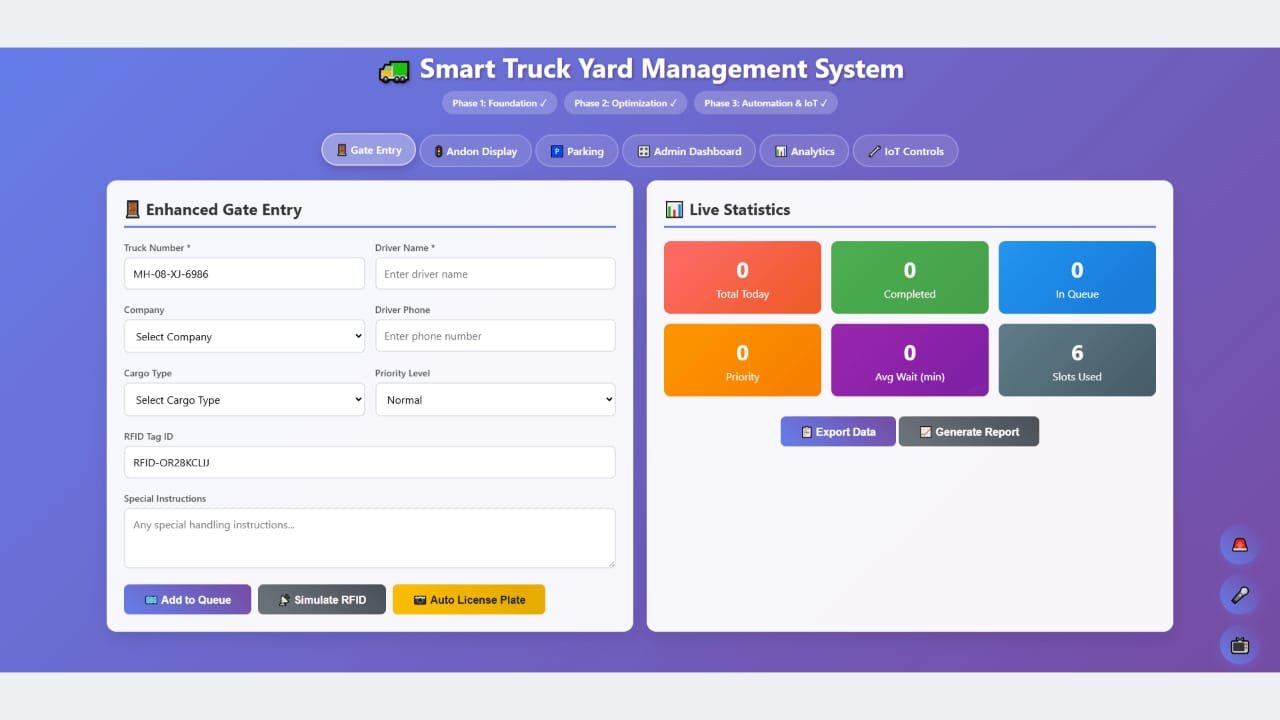Click the Driver Phone input field
Viewport: 1280px width, 720px height.
tap(495, 335)
